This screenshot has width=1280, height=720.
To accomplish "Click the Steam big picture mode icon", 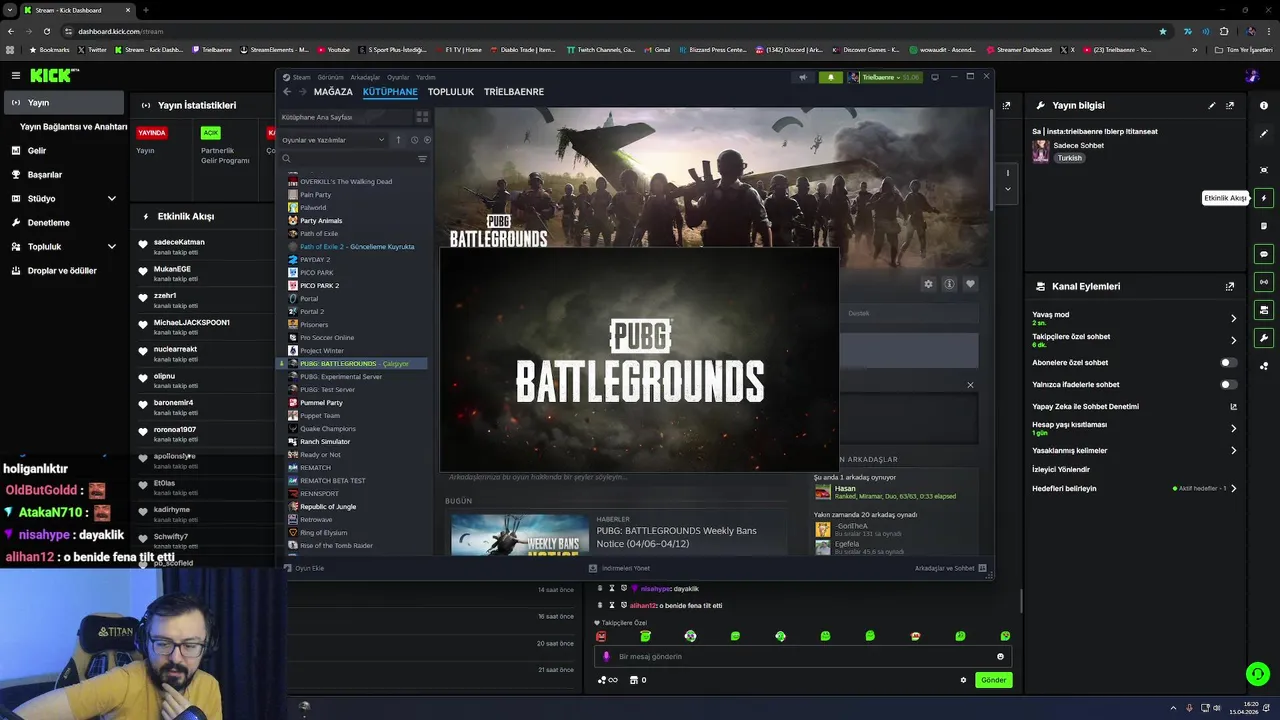I will coord(935,77).
